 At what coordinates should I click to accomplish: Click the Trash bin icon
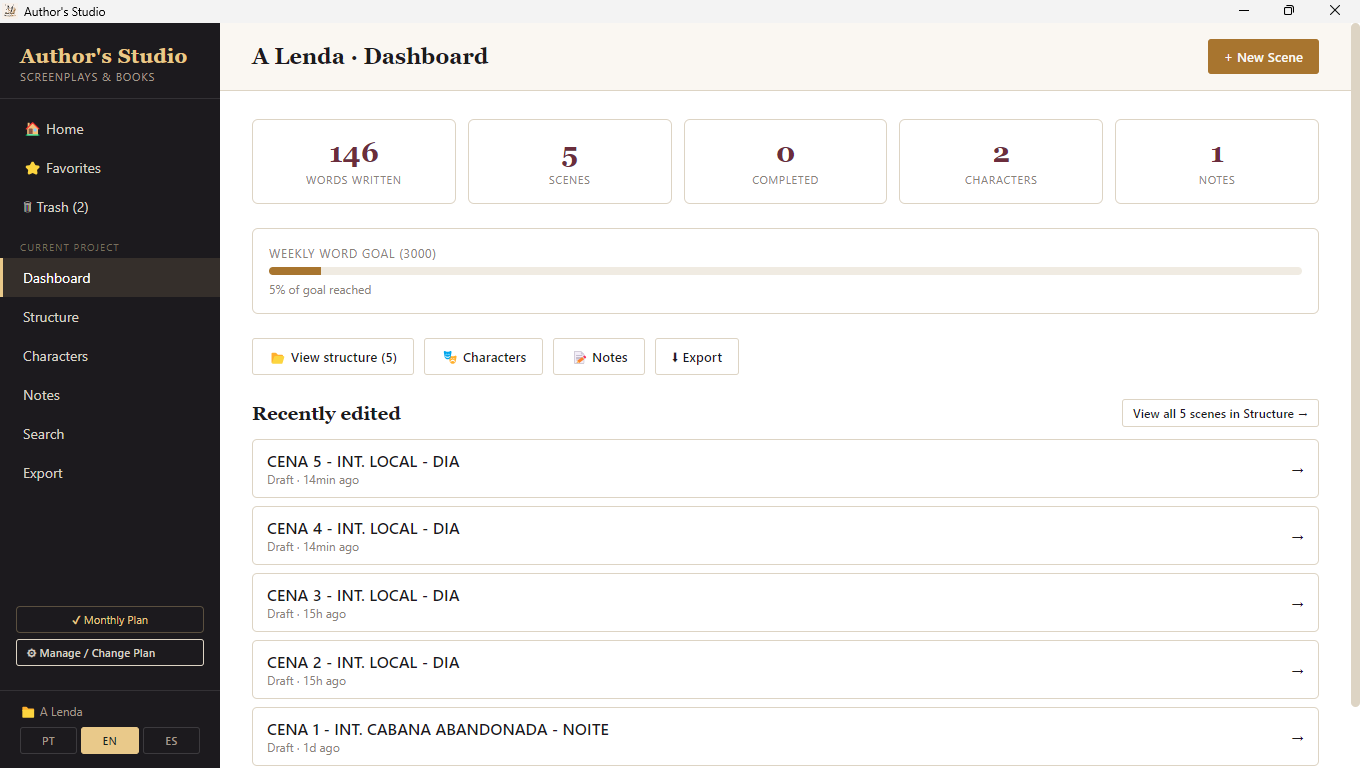coord(27,207)
